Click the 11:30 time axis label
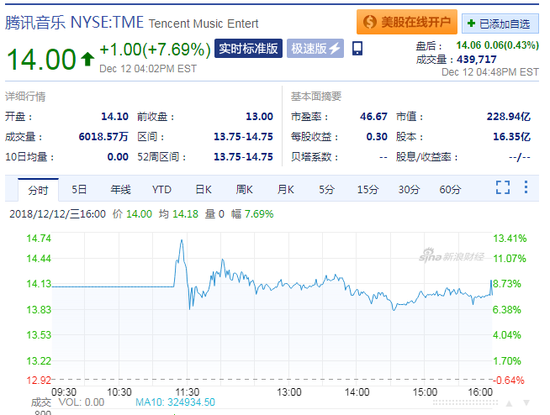The image size is (550, 415). (187, 392)
